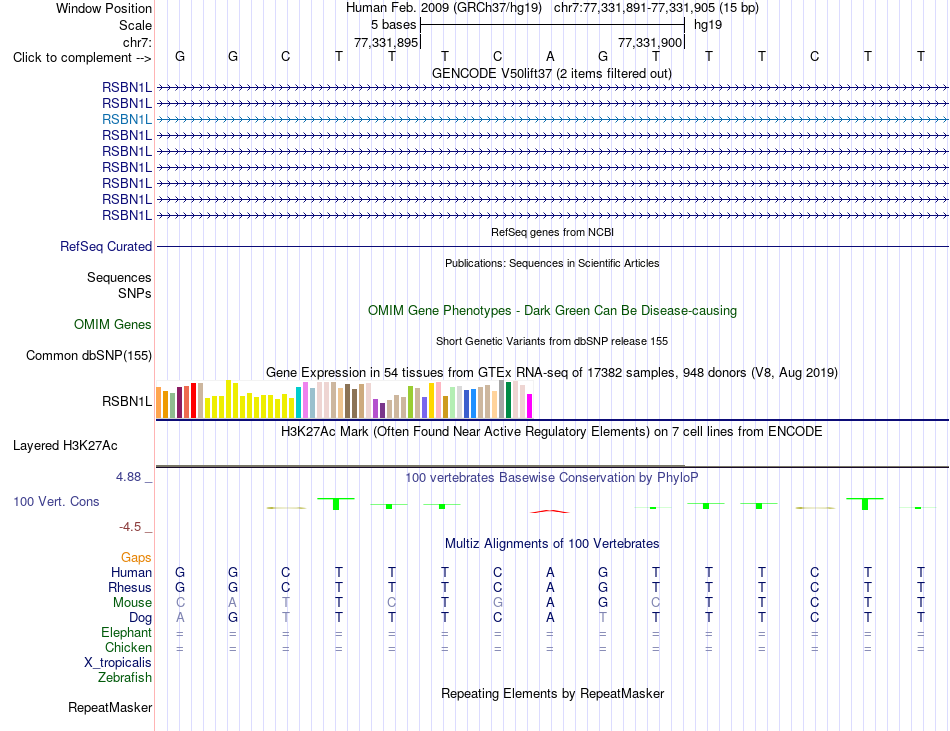Click the Window Position track label
950x731 pixels.
[104, 8]
